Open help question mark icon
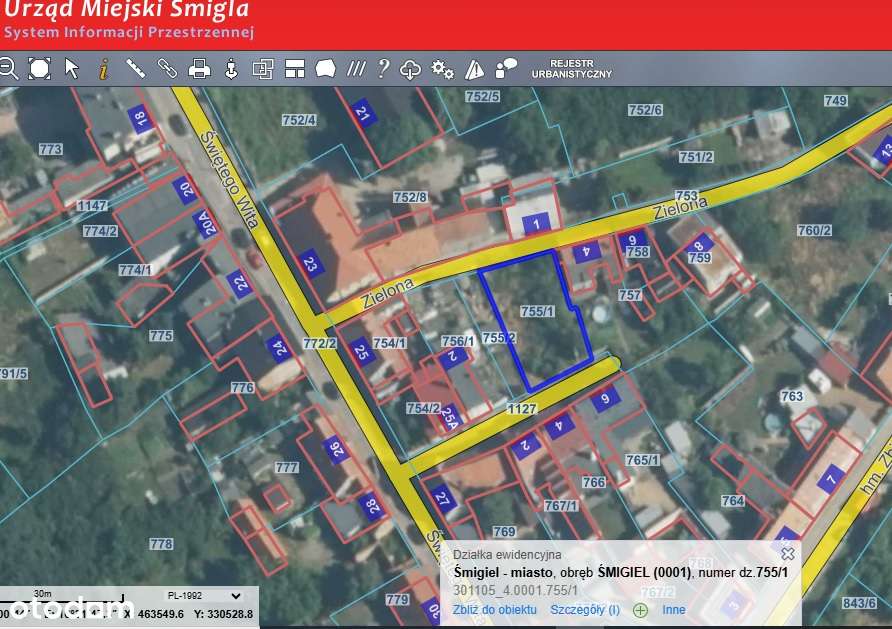 point(384,69)
